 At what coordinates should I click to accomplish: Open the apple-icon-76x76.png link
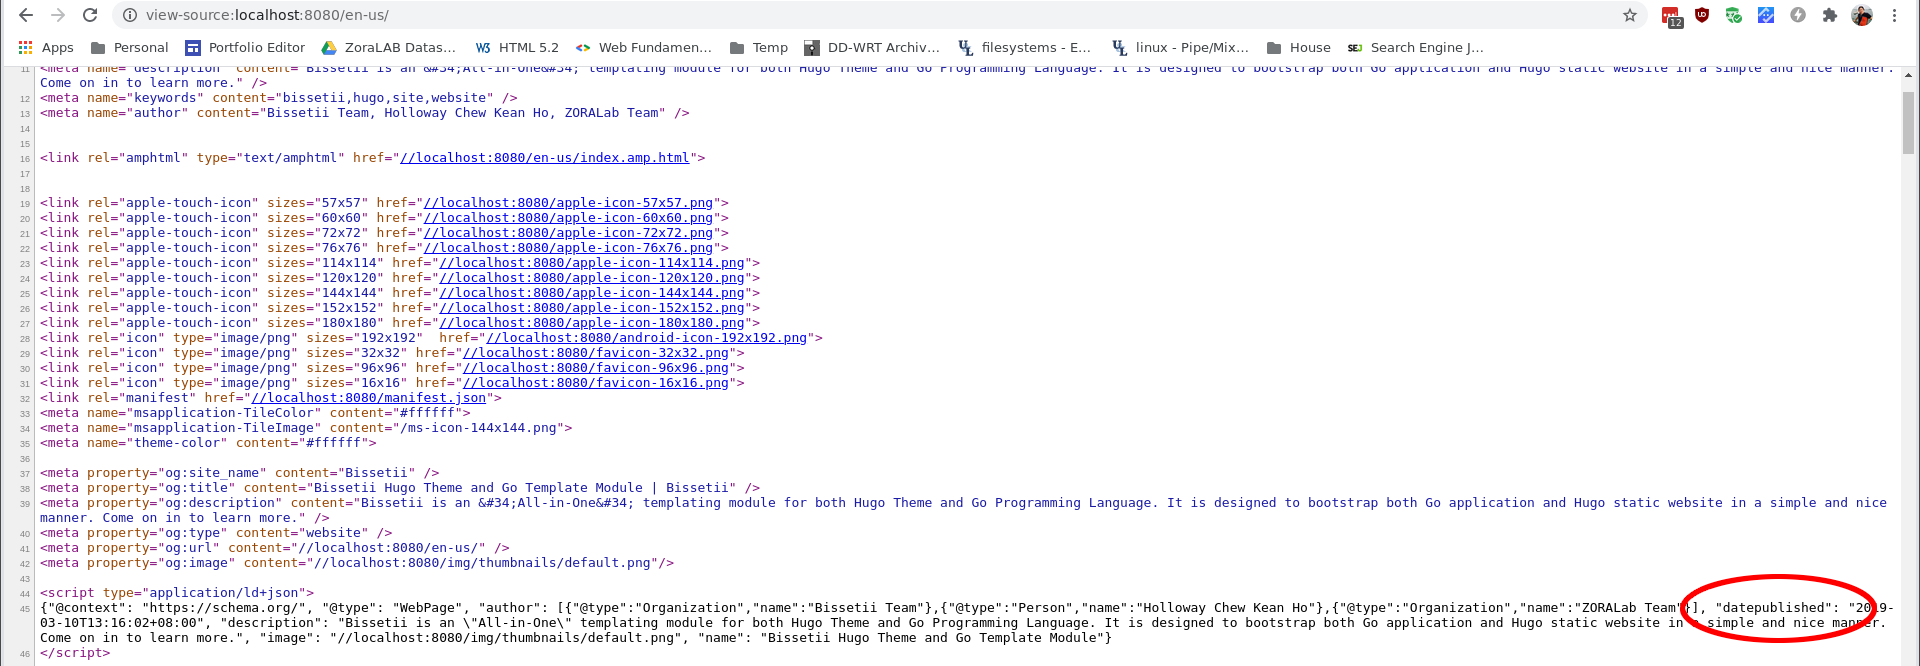(568, 248)
